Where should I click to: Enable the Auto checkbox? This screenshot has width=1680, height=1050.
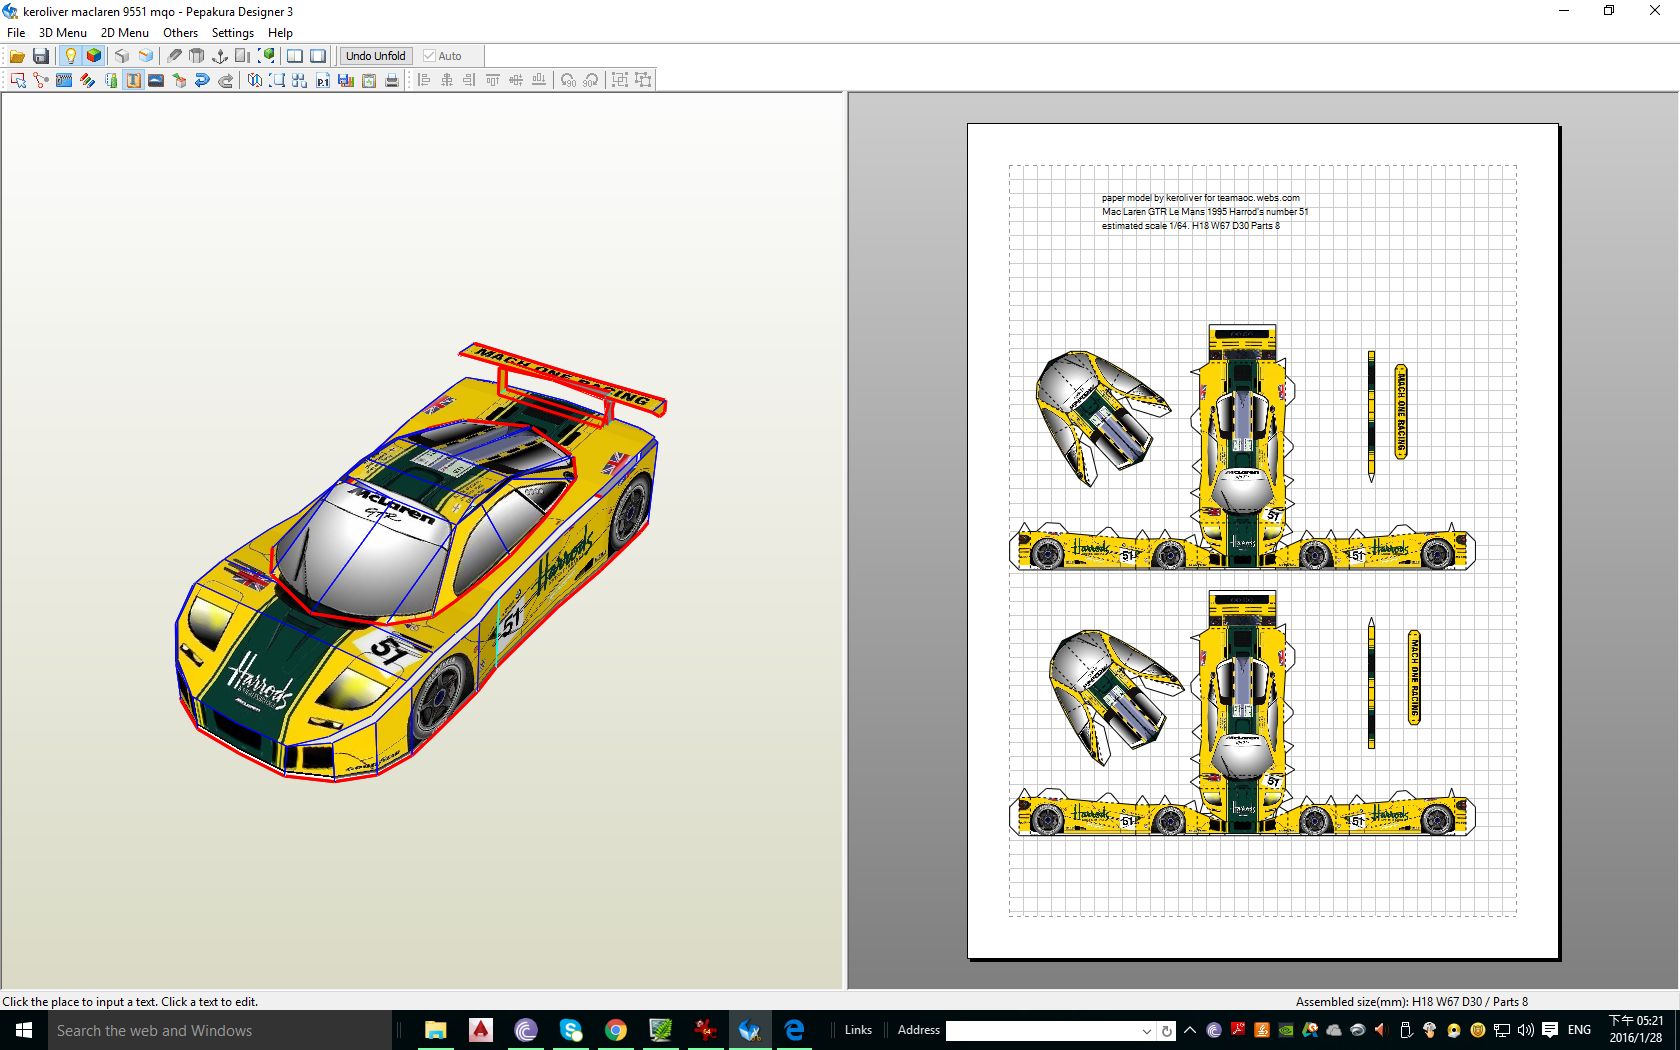pyautogui.click(x=430, y=56)
